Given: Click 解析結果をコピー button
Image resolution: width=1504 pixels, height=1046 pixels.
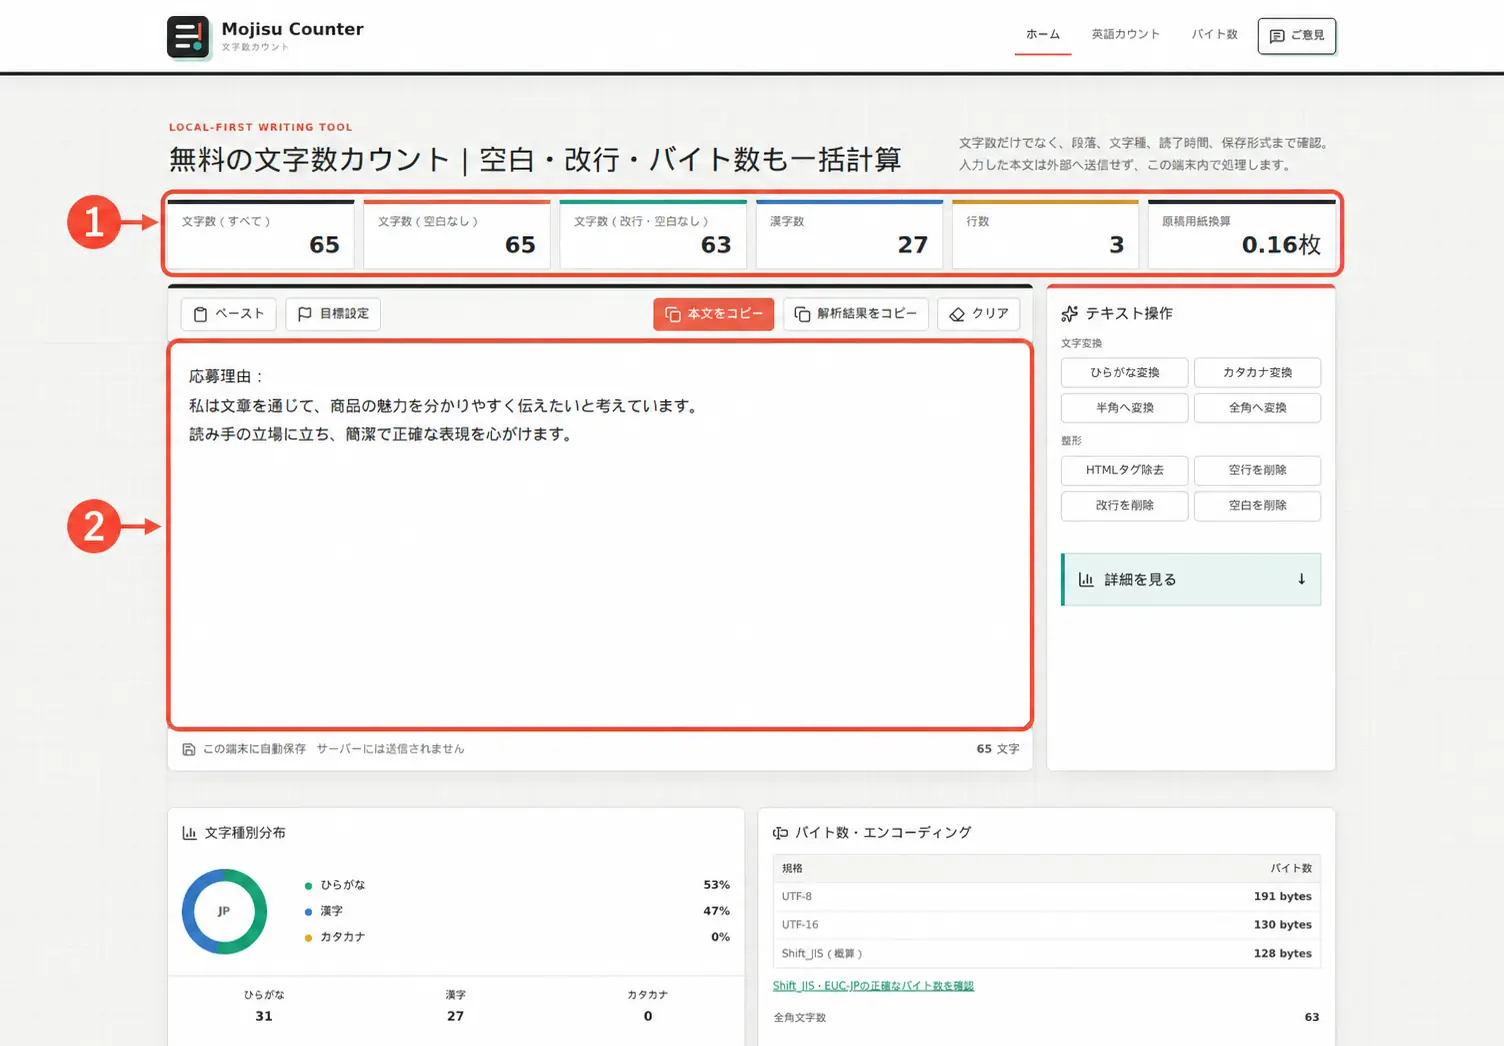Looking at the screenshot, I should (x=856, y=314).
